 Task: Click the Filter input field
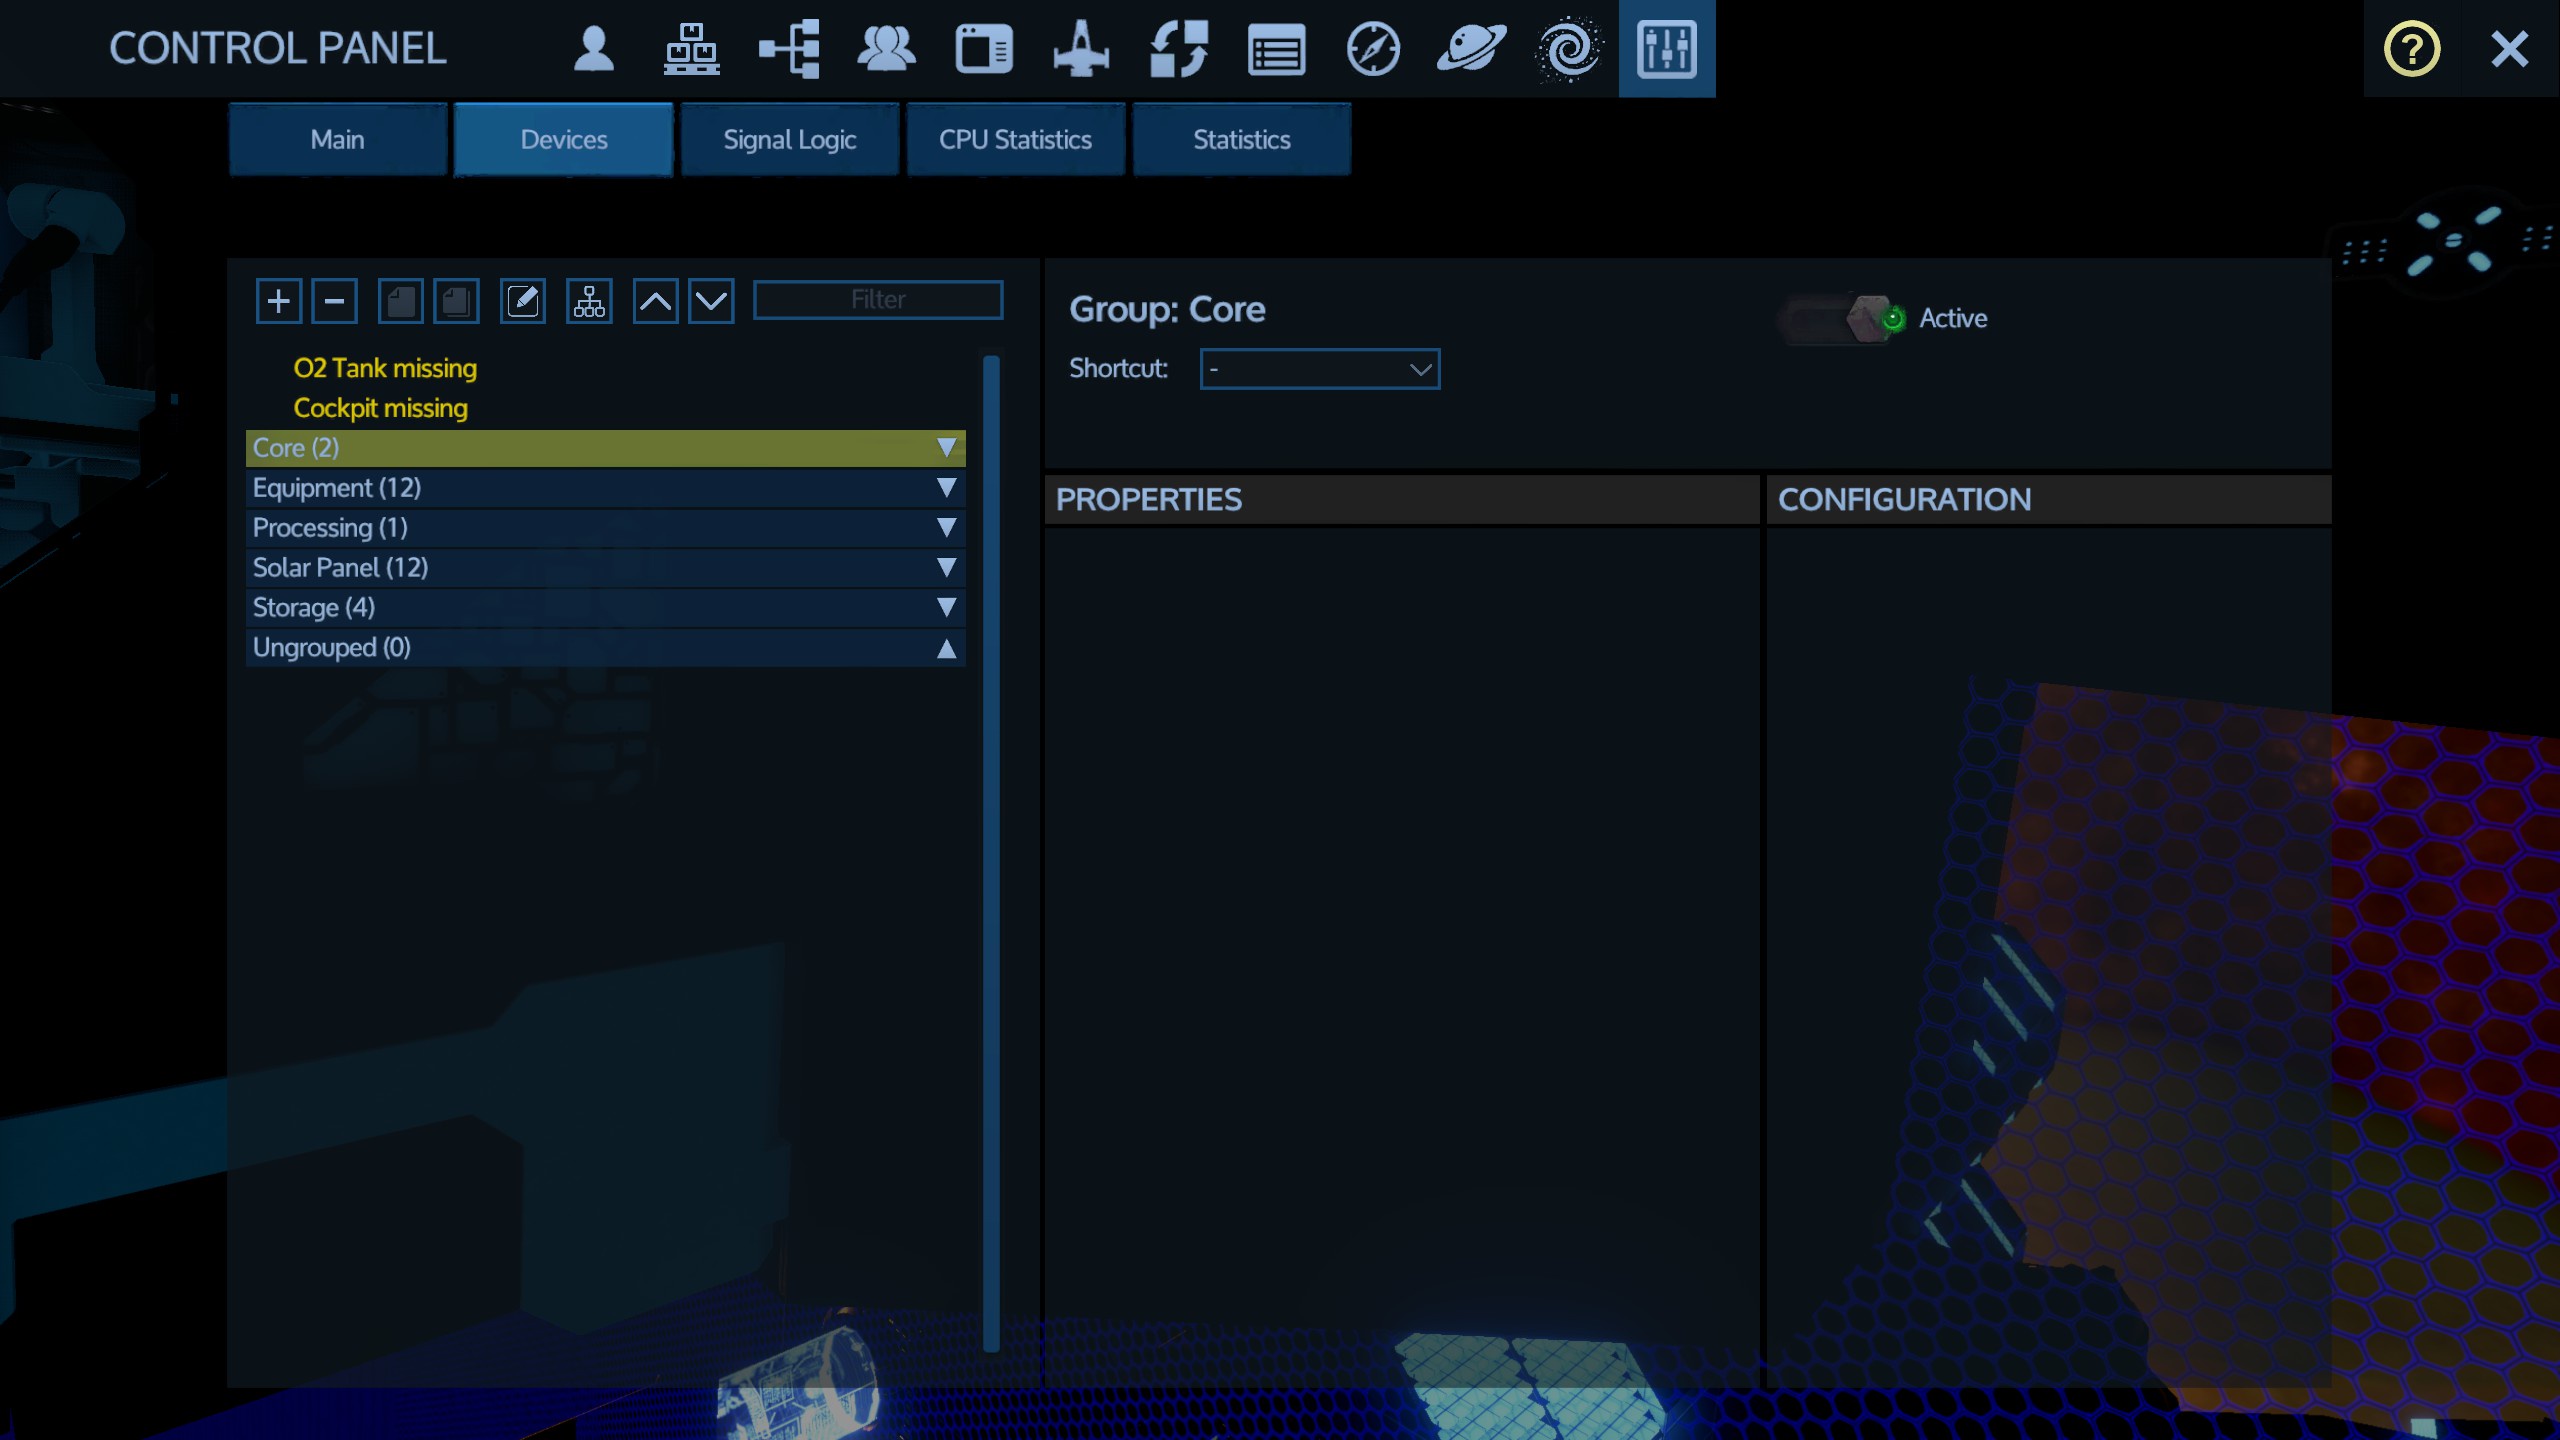(x=878, y=300)
